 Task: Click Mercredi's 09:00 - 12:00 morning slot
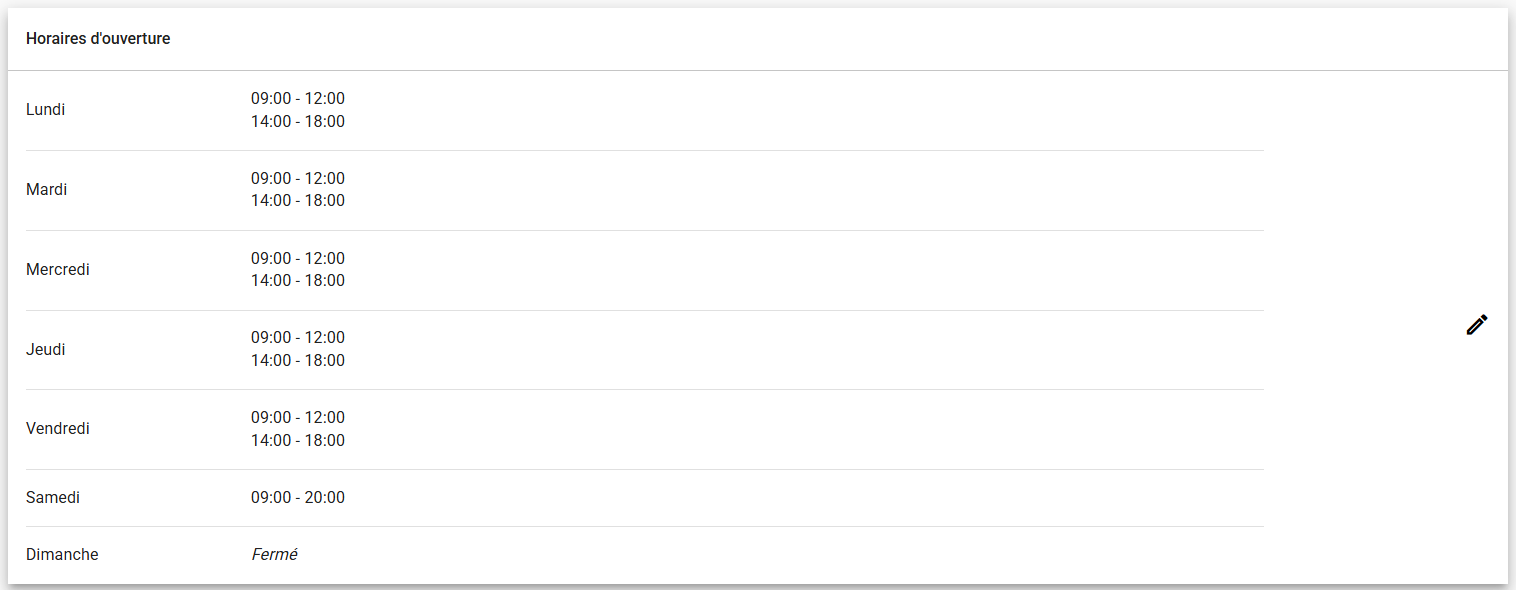pos(298,259)
